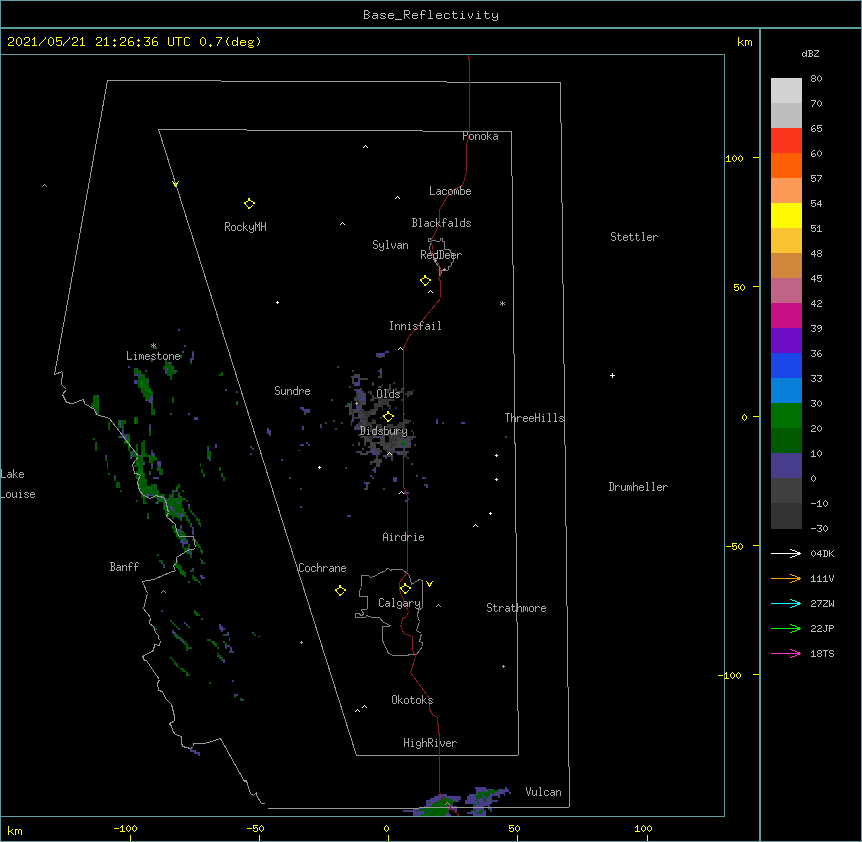Click the white 04DK arrow in the legend
862x842 pixels.
pos(786,553)
